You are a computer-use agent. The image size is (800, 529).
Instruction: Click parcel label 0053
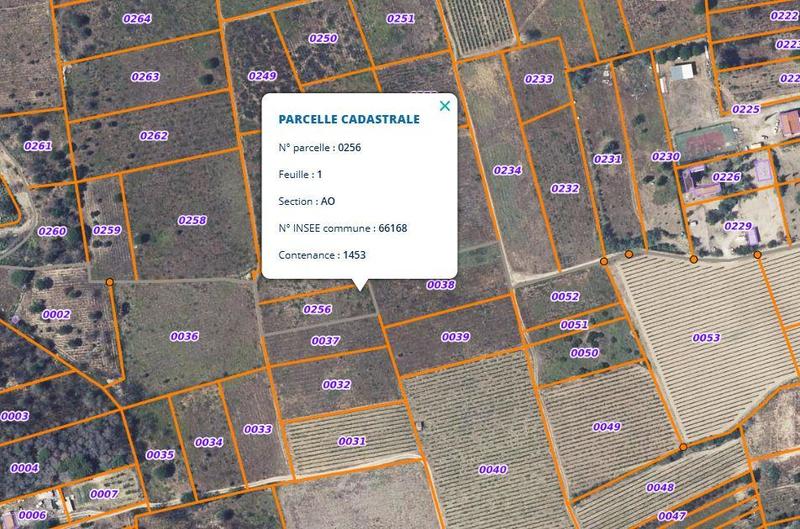[x=706, y=338]
